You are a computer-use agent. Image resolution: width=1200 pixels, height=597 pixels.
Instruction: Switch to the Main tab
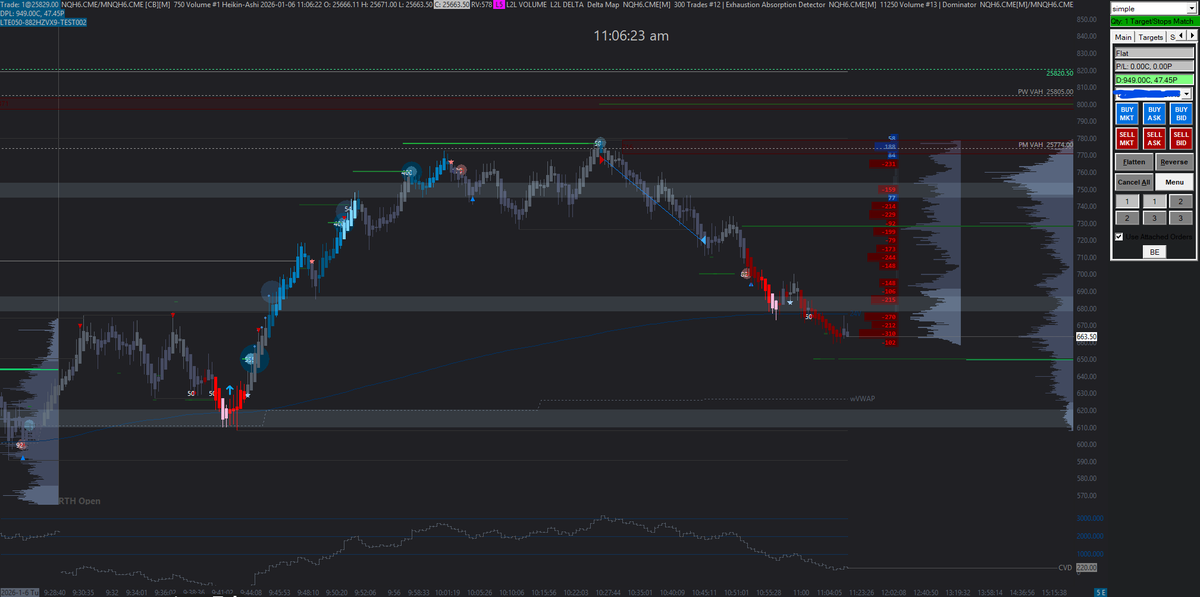(1124, 37)
